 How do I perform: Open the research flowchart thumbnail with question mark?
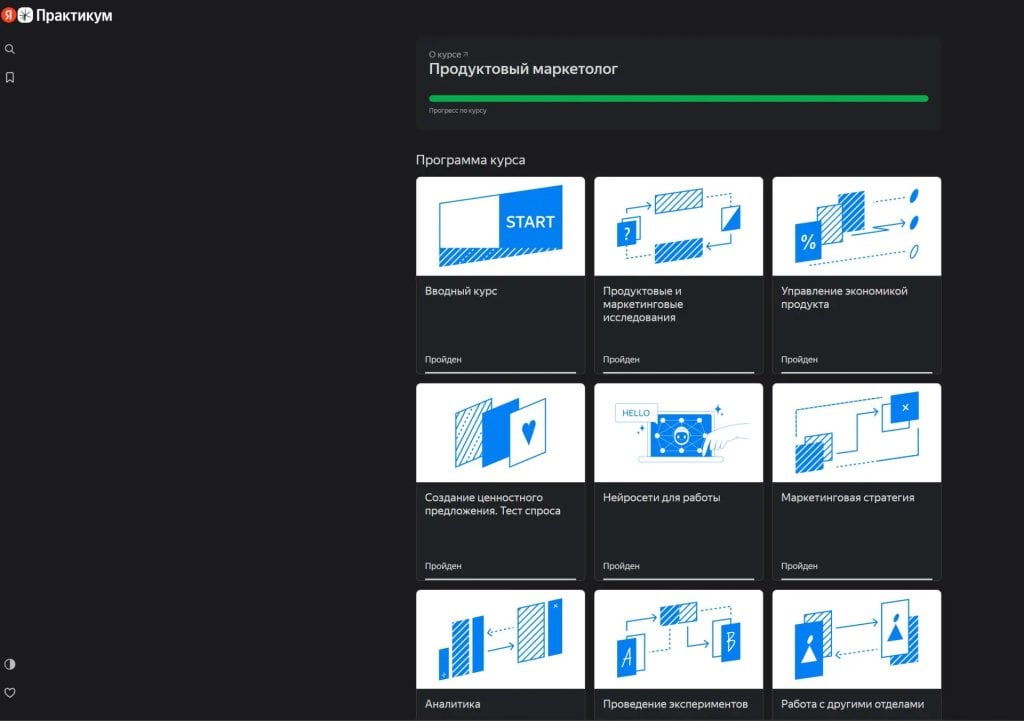coord(679,226)
